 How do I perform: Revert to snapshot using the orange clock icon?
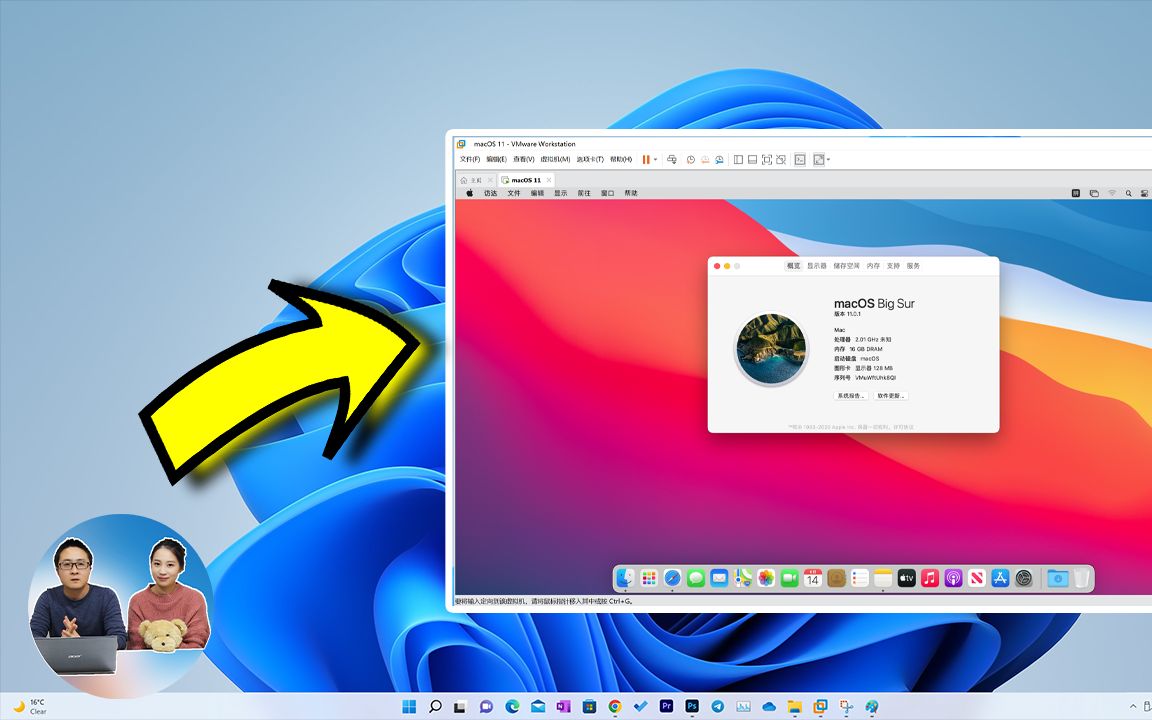point(705,159)
